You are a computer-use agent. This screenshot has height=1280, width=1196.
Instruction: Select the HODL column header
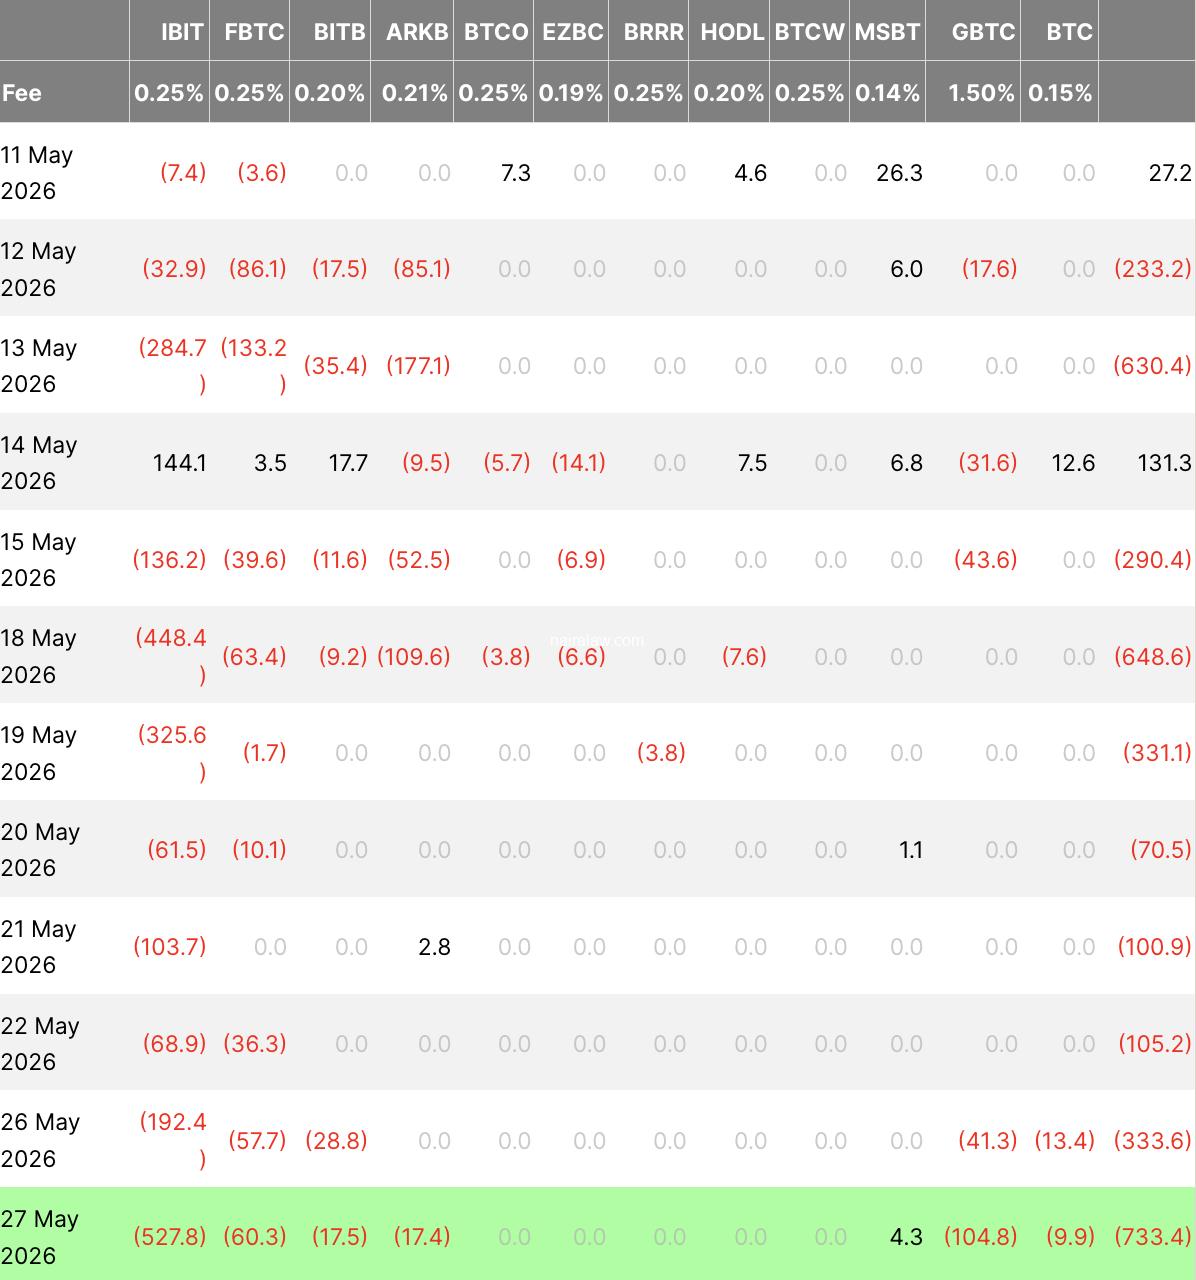click(732, 32)
